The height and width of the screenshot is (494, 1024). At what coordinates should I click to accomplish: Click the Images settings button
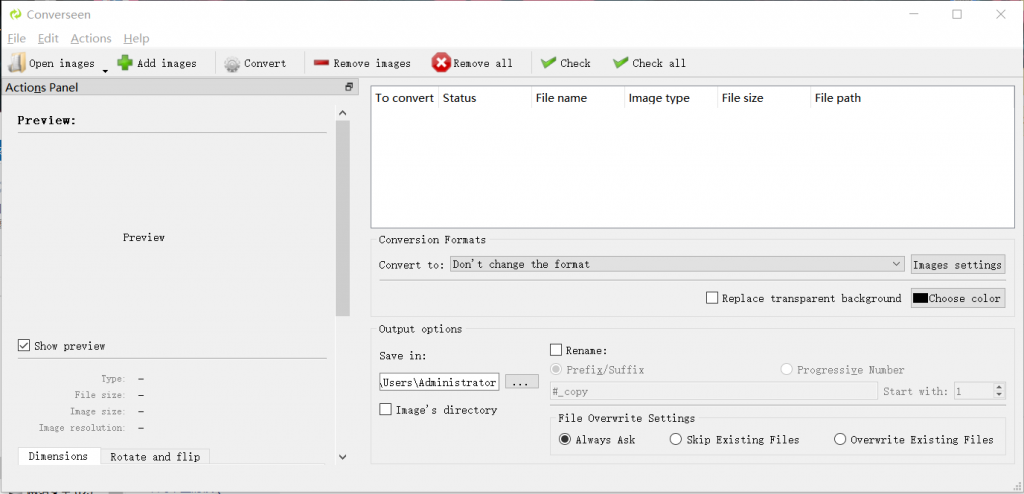957,265
